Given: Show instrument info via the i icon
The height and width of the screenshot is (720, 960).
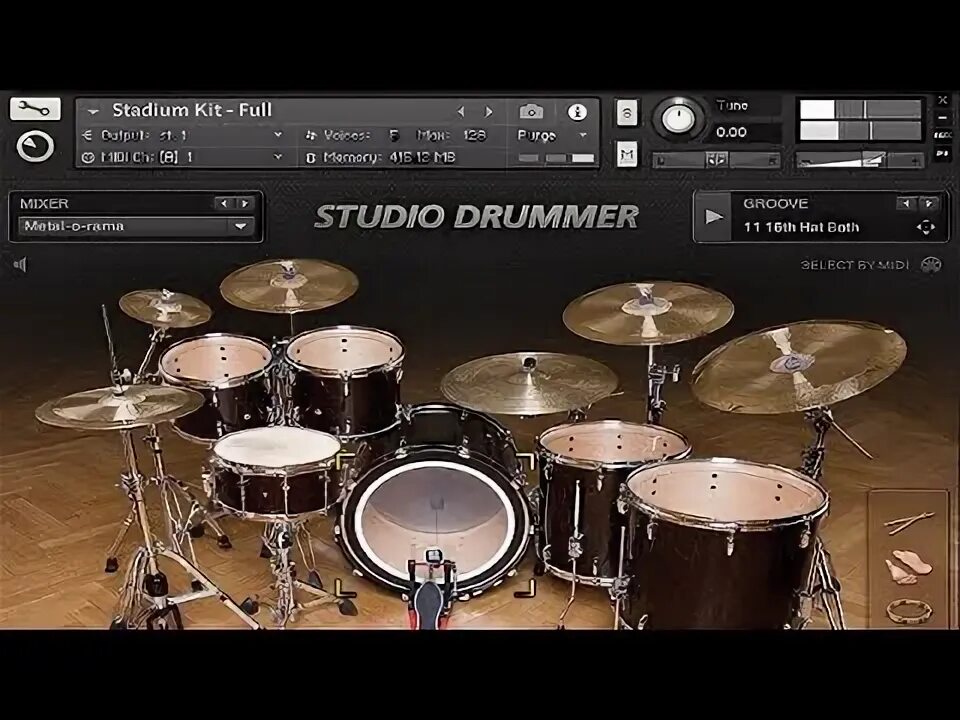Looking at the screenshot, I should click(577, 112).
